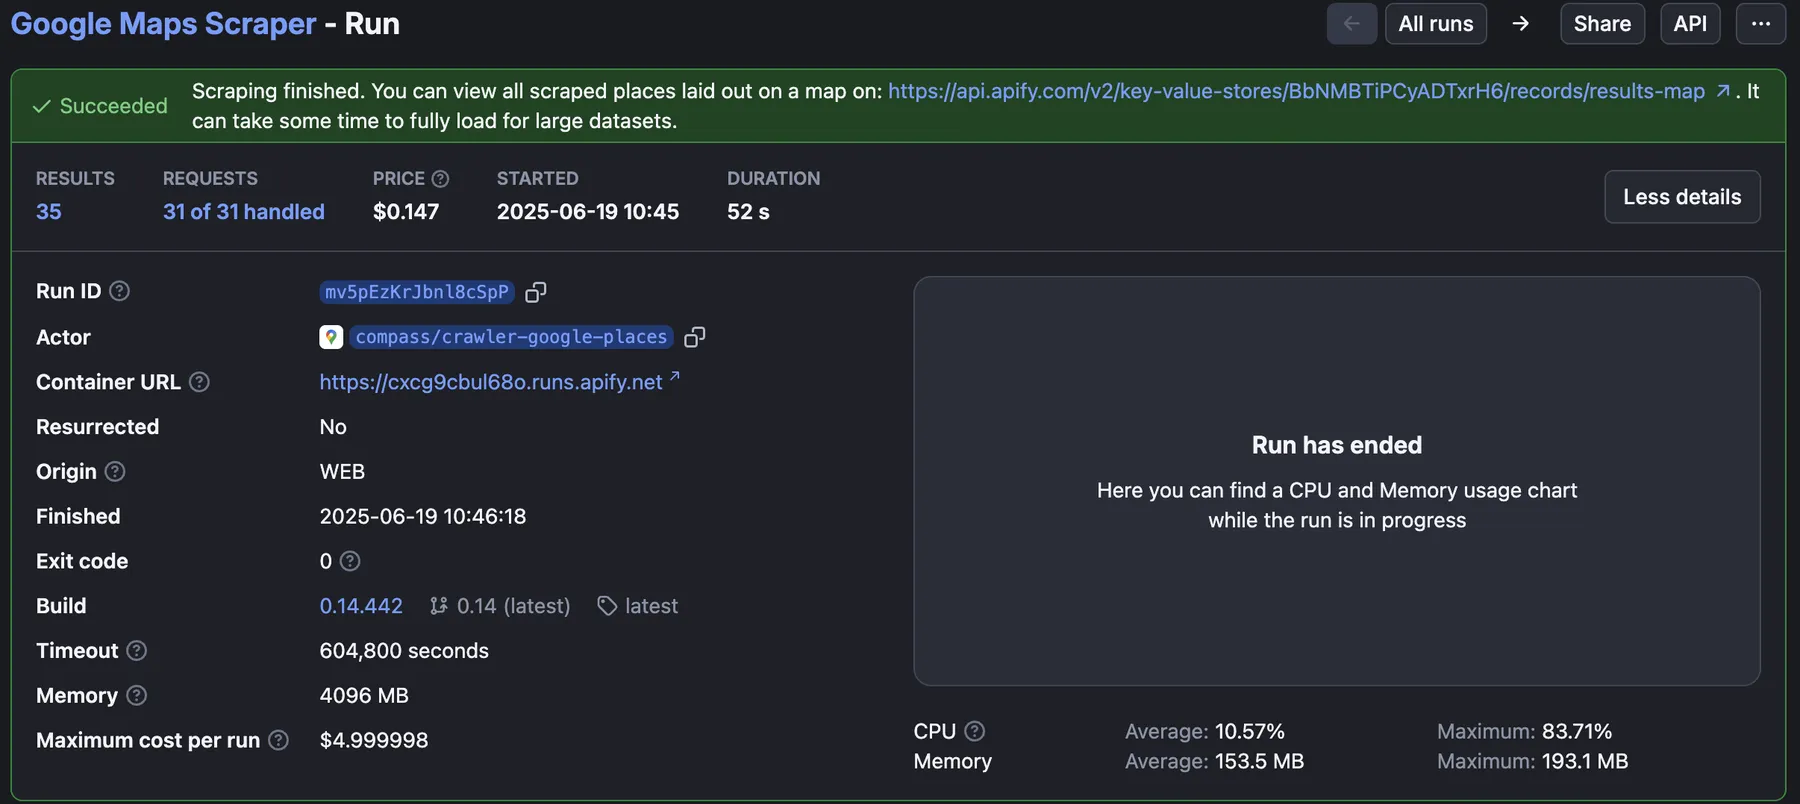Collapse run info with Less details
This screenshot has width=1800, height=804.
(1681, 197)
